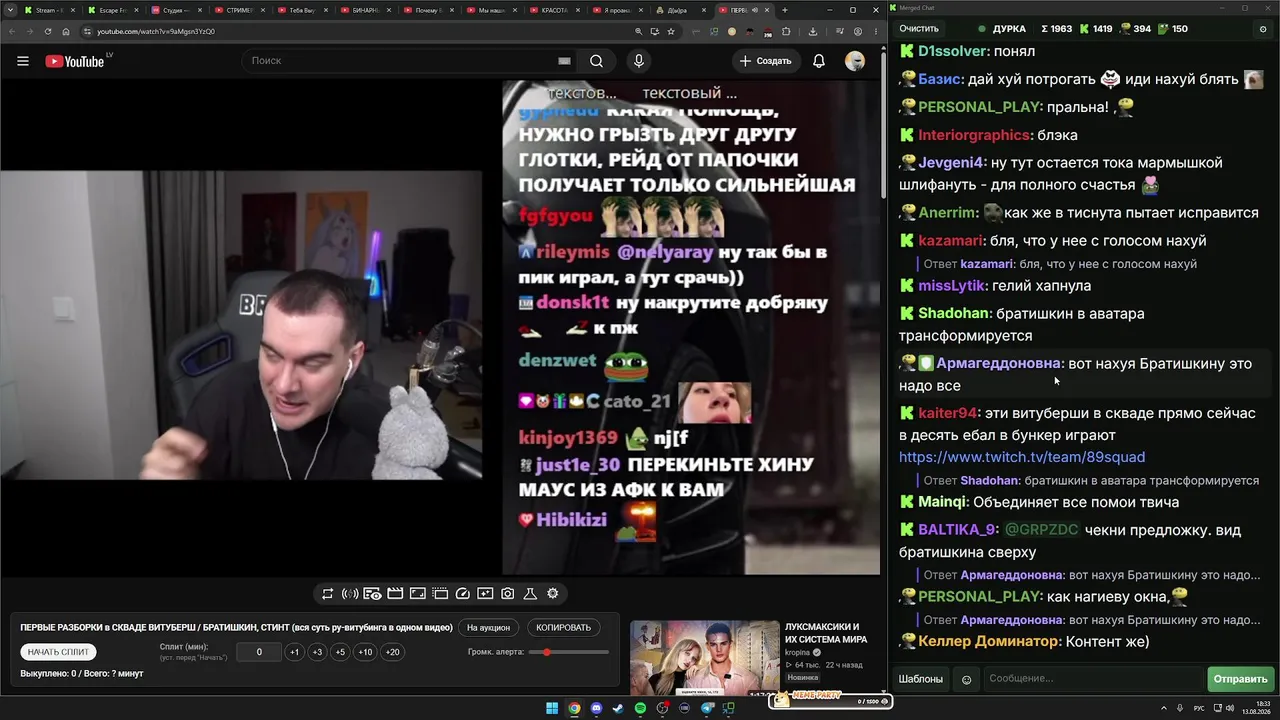This screenshot has height=720, width=1280.
Task: Click the 'КОПИРОВАТЬ' button
Action: [x=564, y=628]
